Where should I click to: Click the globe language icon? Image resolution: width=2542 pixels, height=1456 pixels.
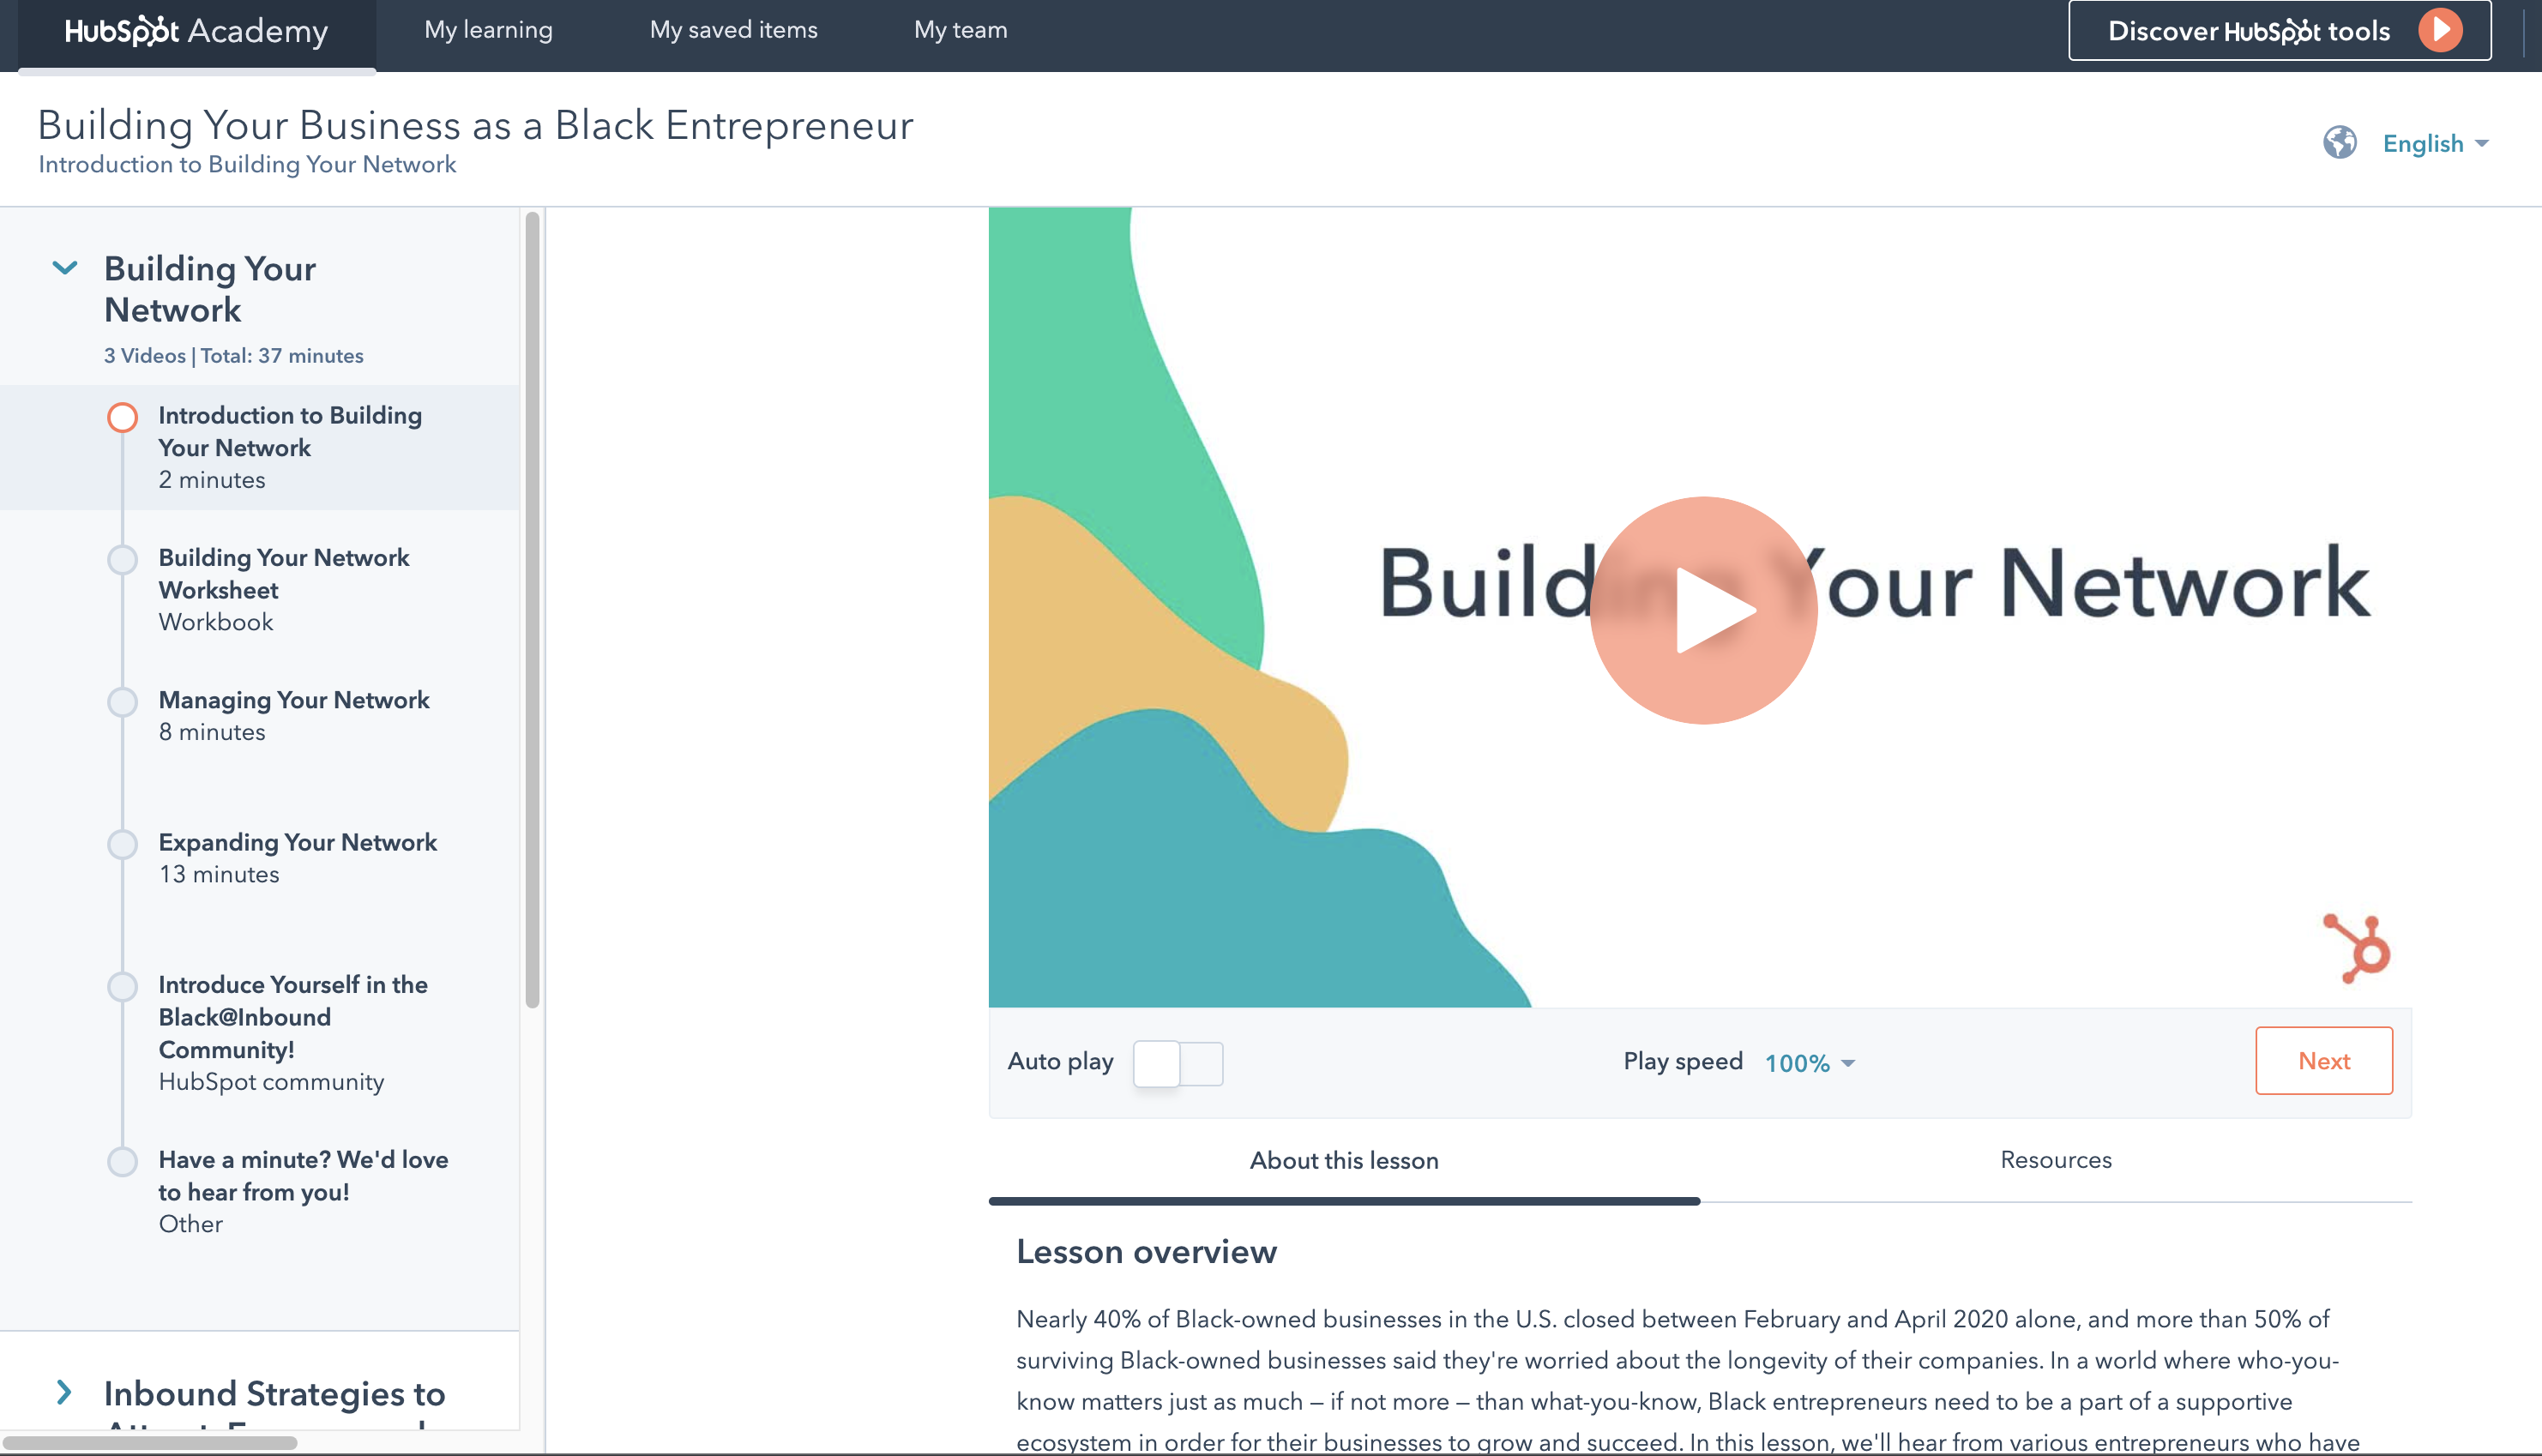pos(2339,143)
